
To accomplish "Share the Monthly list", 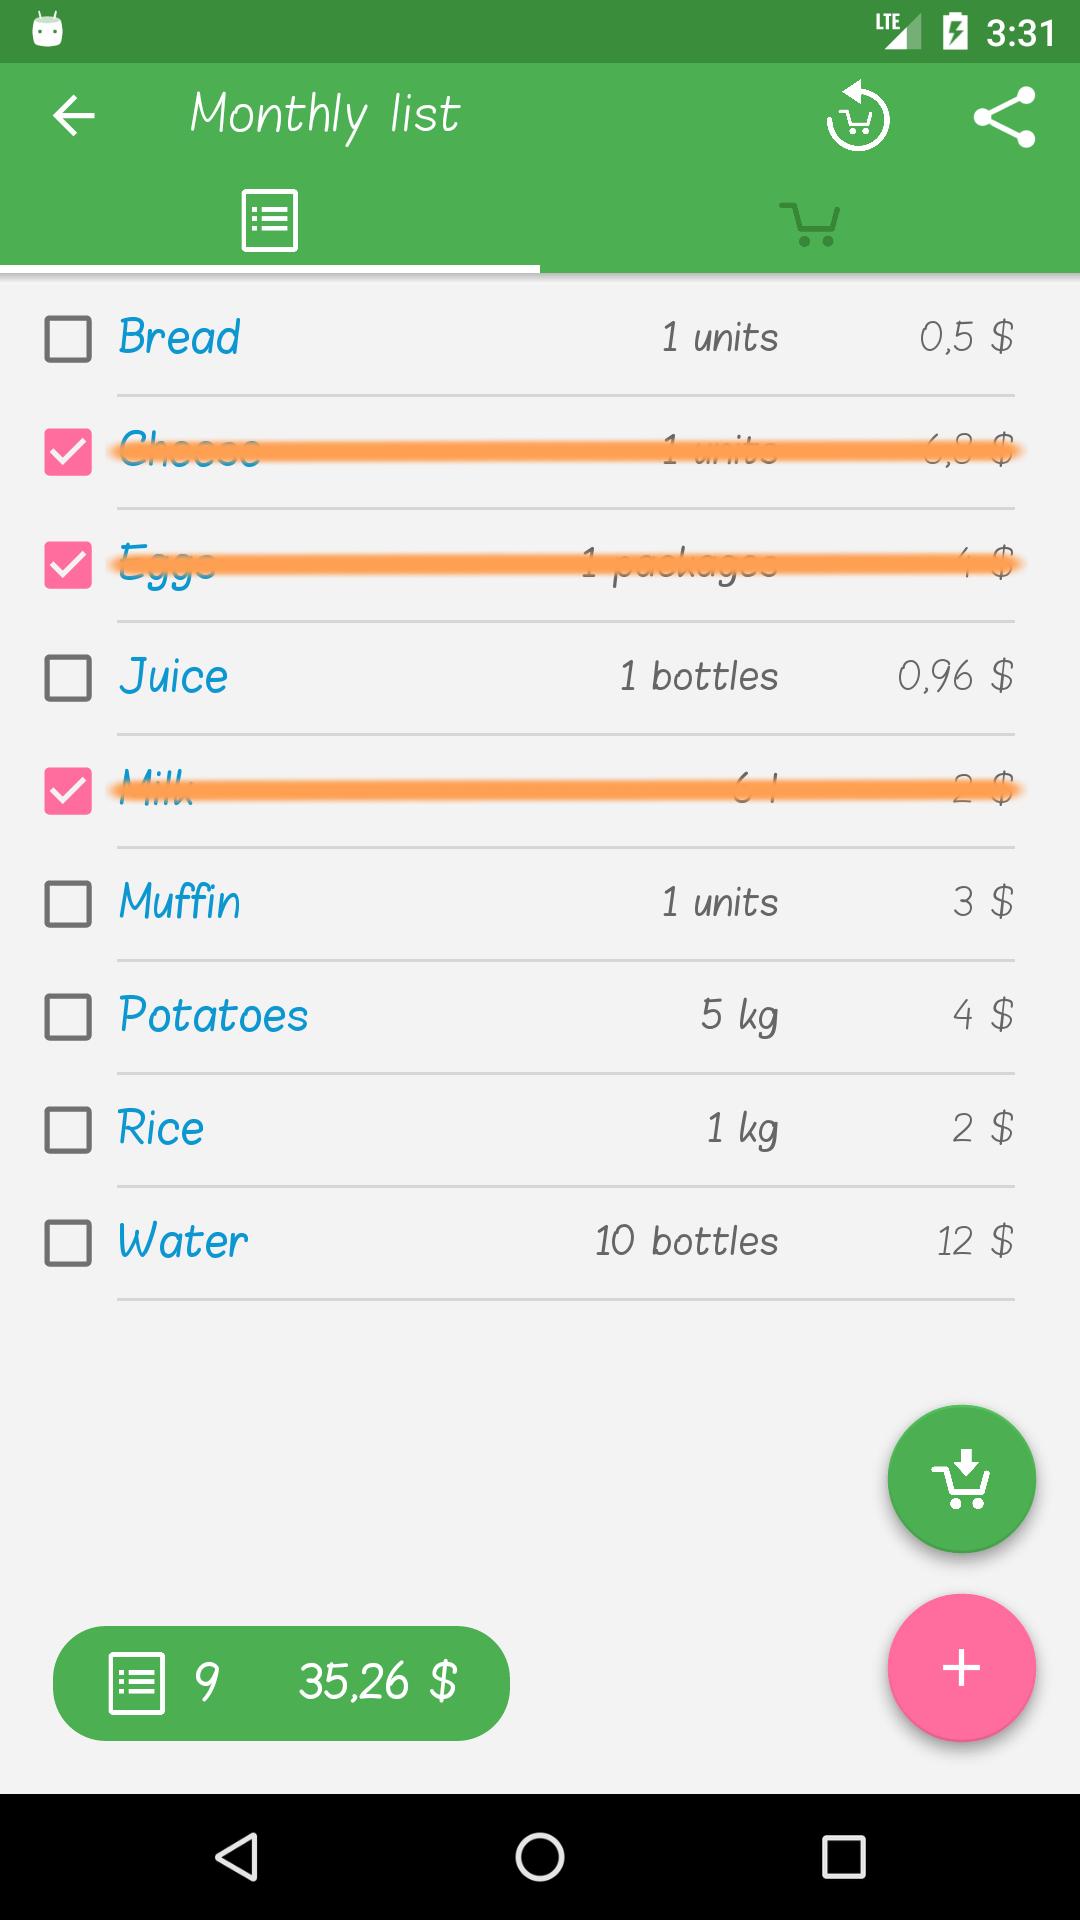I will click(1005, 117).
